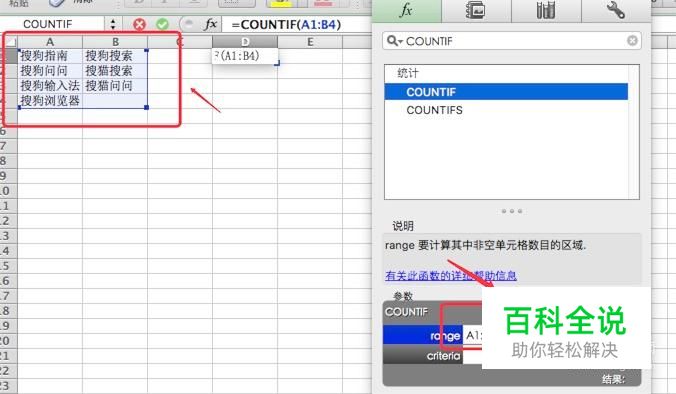Switch to the Formula Builder fx tab

[x=406, y=10]
